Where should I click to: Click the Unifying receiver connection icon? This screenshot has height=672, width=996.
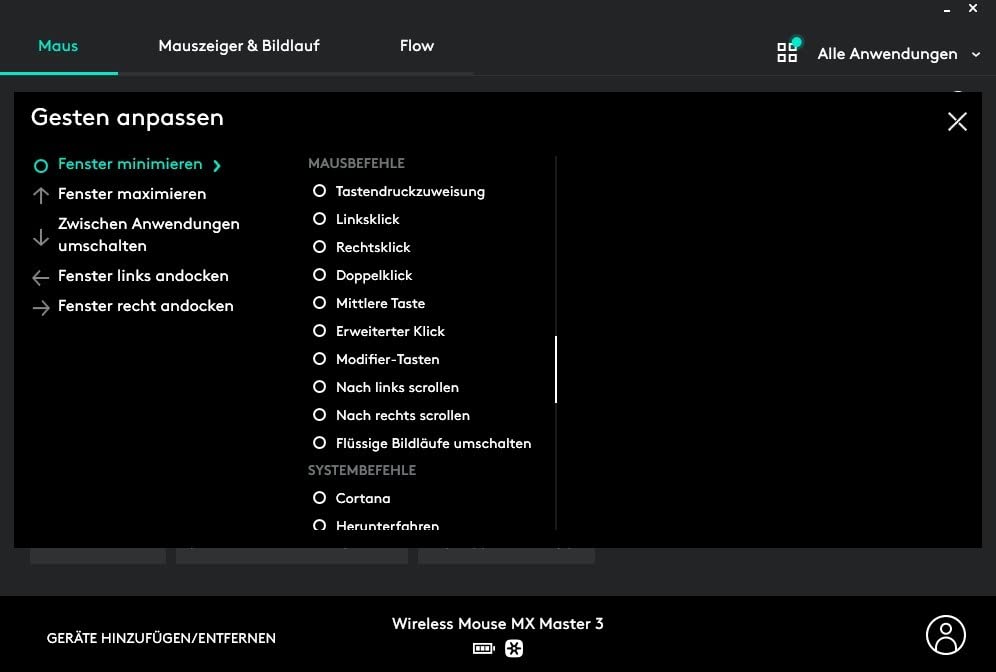(514, 648)
